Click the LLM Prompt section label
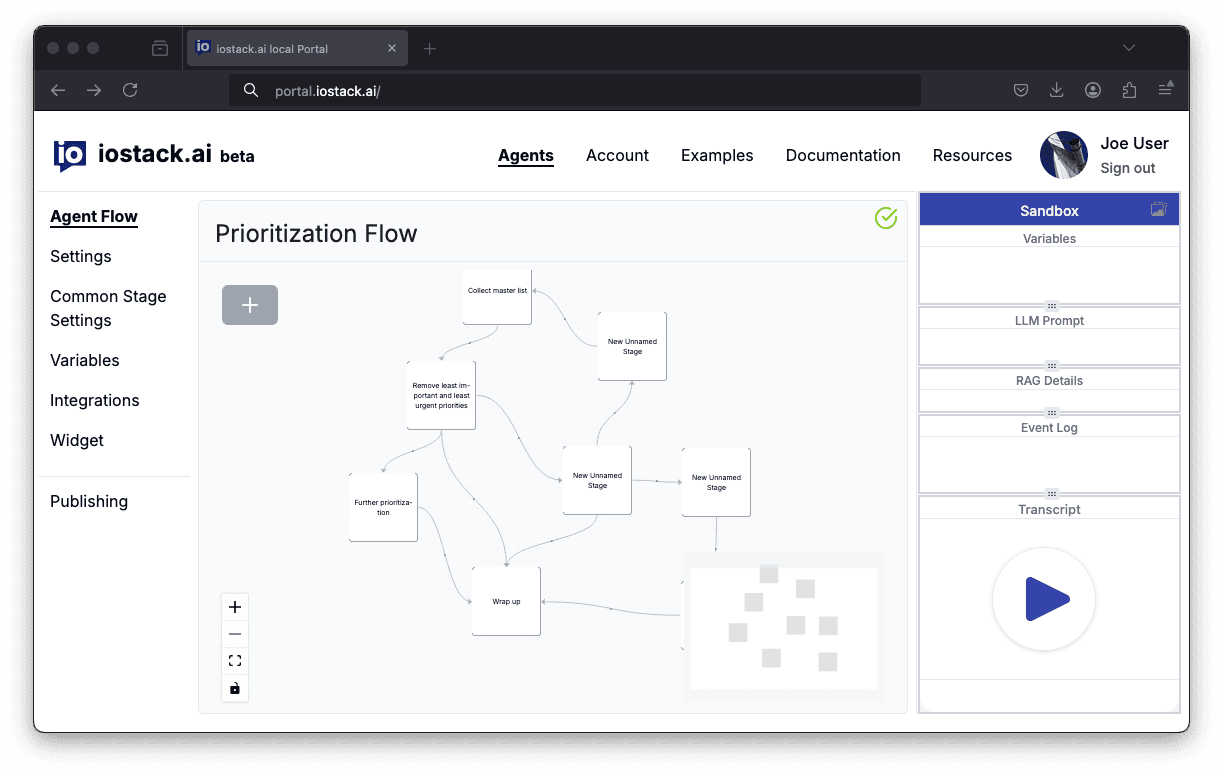Image resolution: width=1223 pixels, height=774 pixels. coord(1049,321)
